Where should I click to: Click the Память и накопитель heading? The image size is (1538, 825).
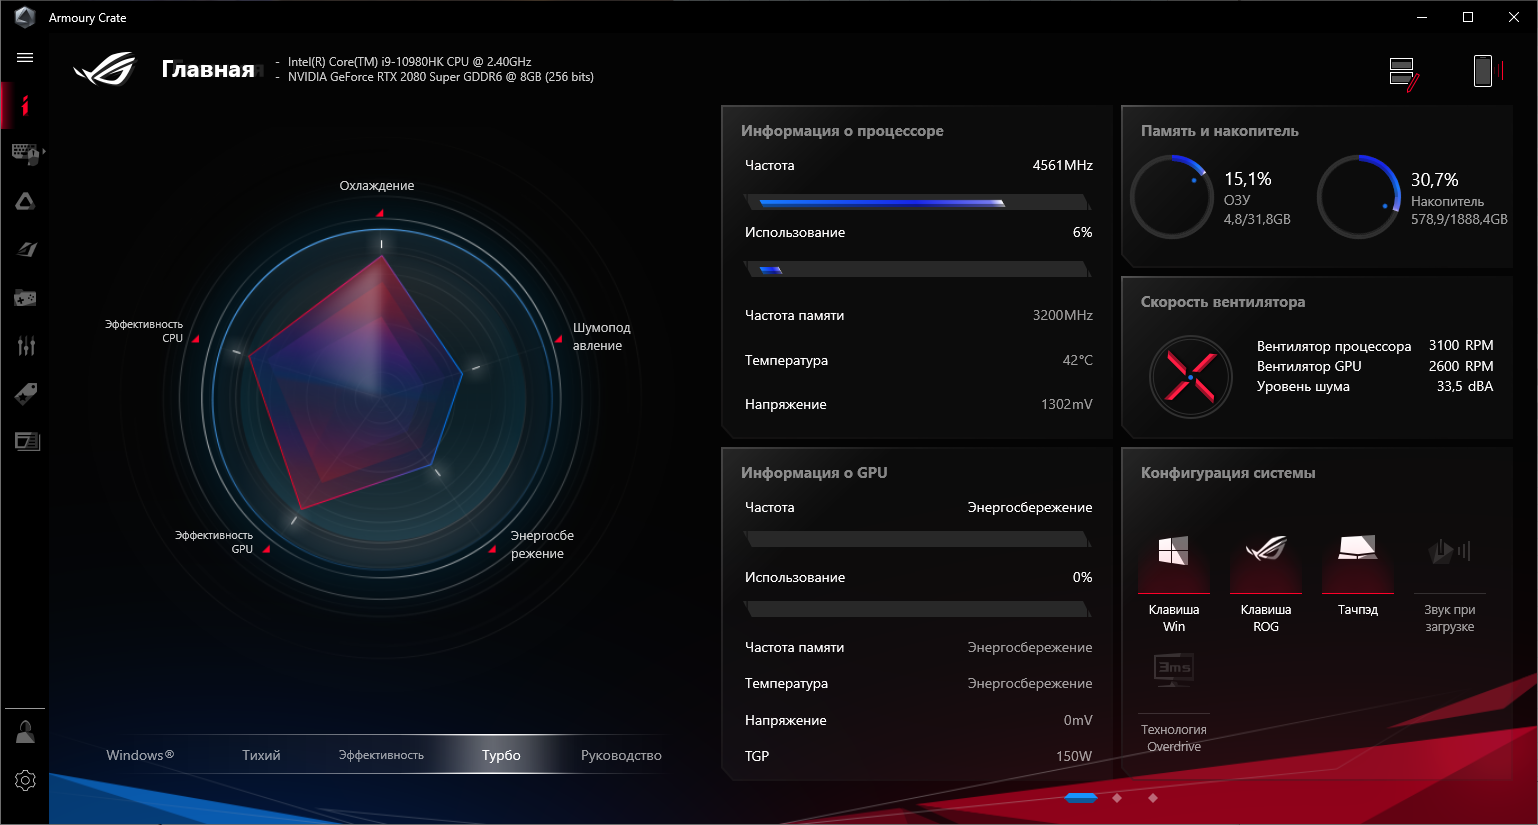coord(1220,131)
